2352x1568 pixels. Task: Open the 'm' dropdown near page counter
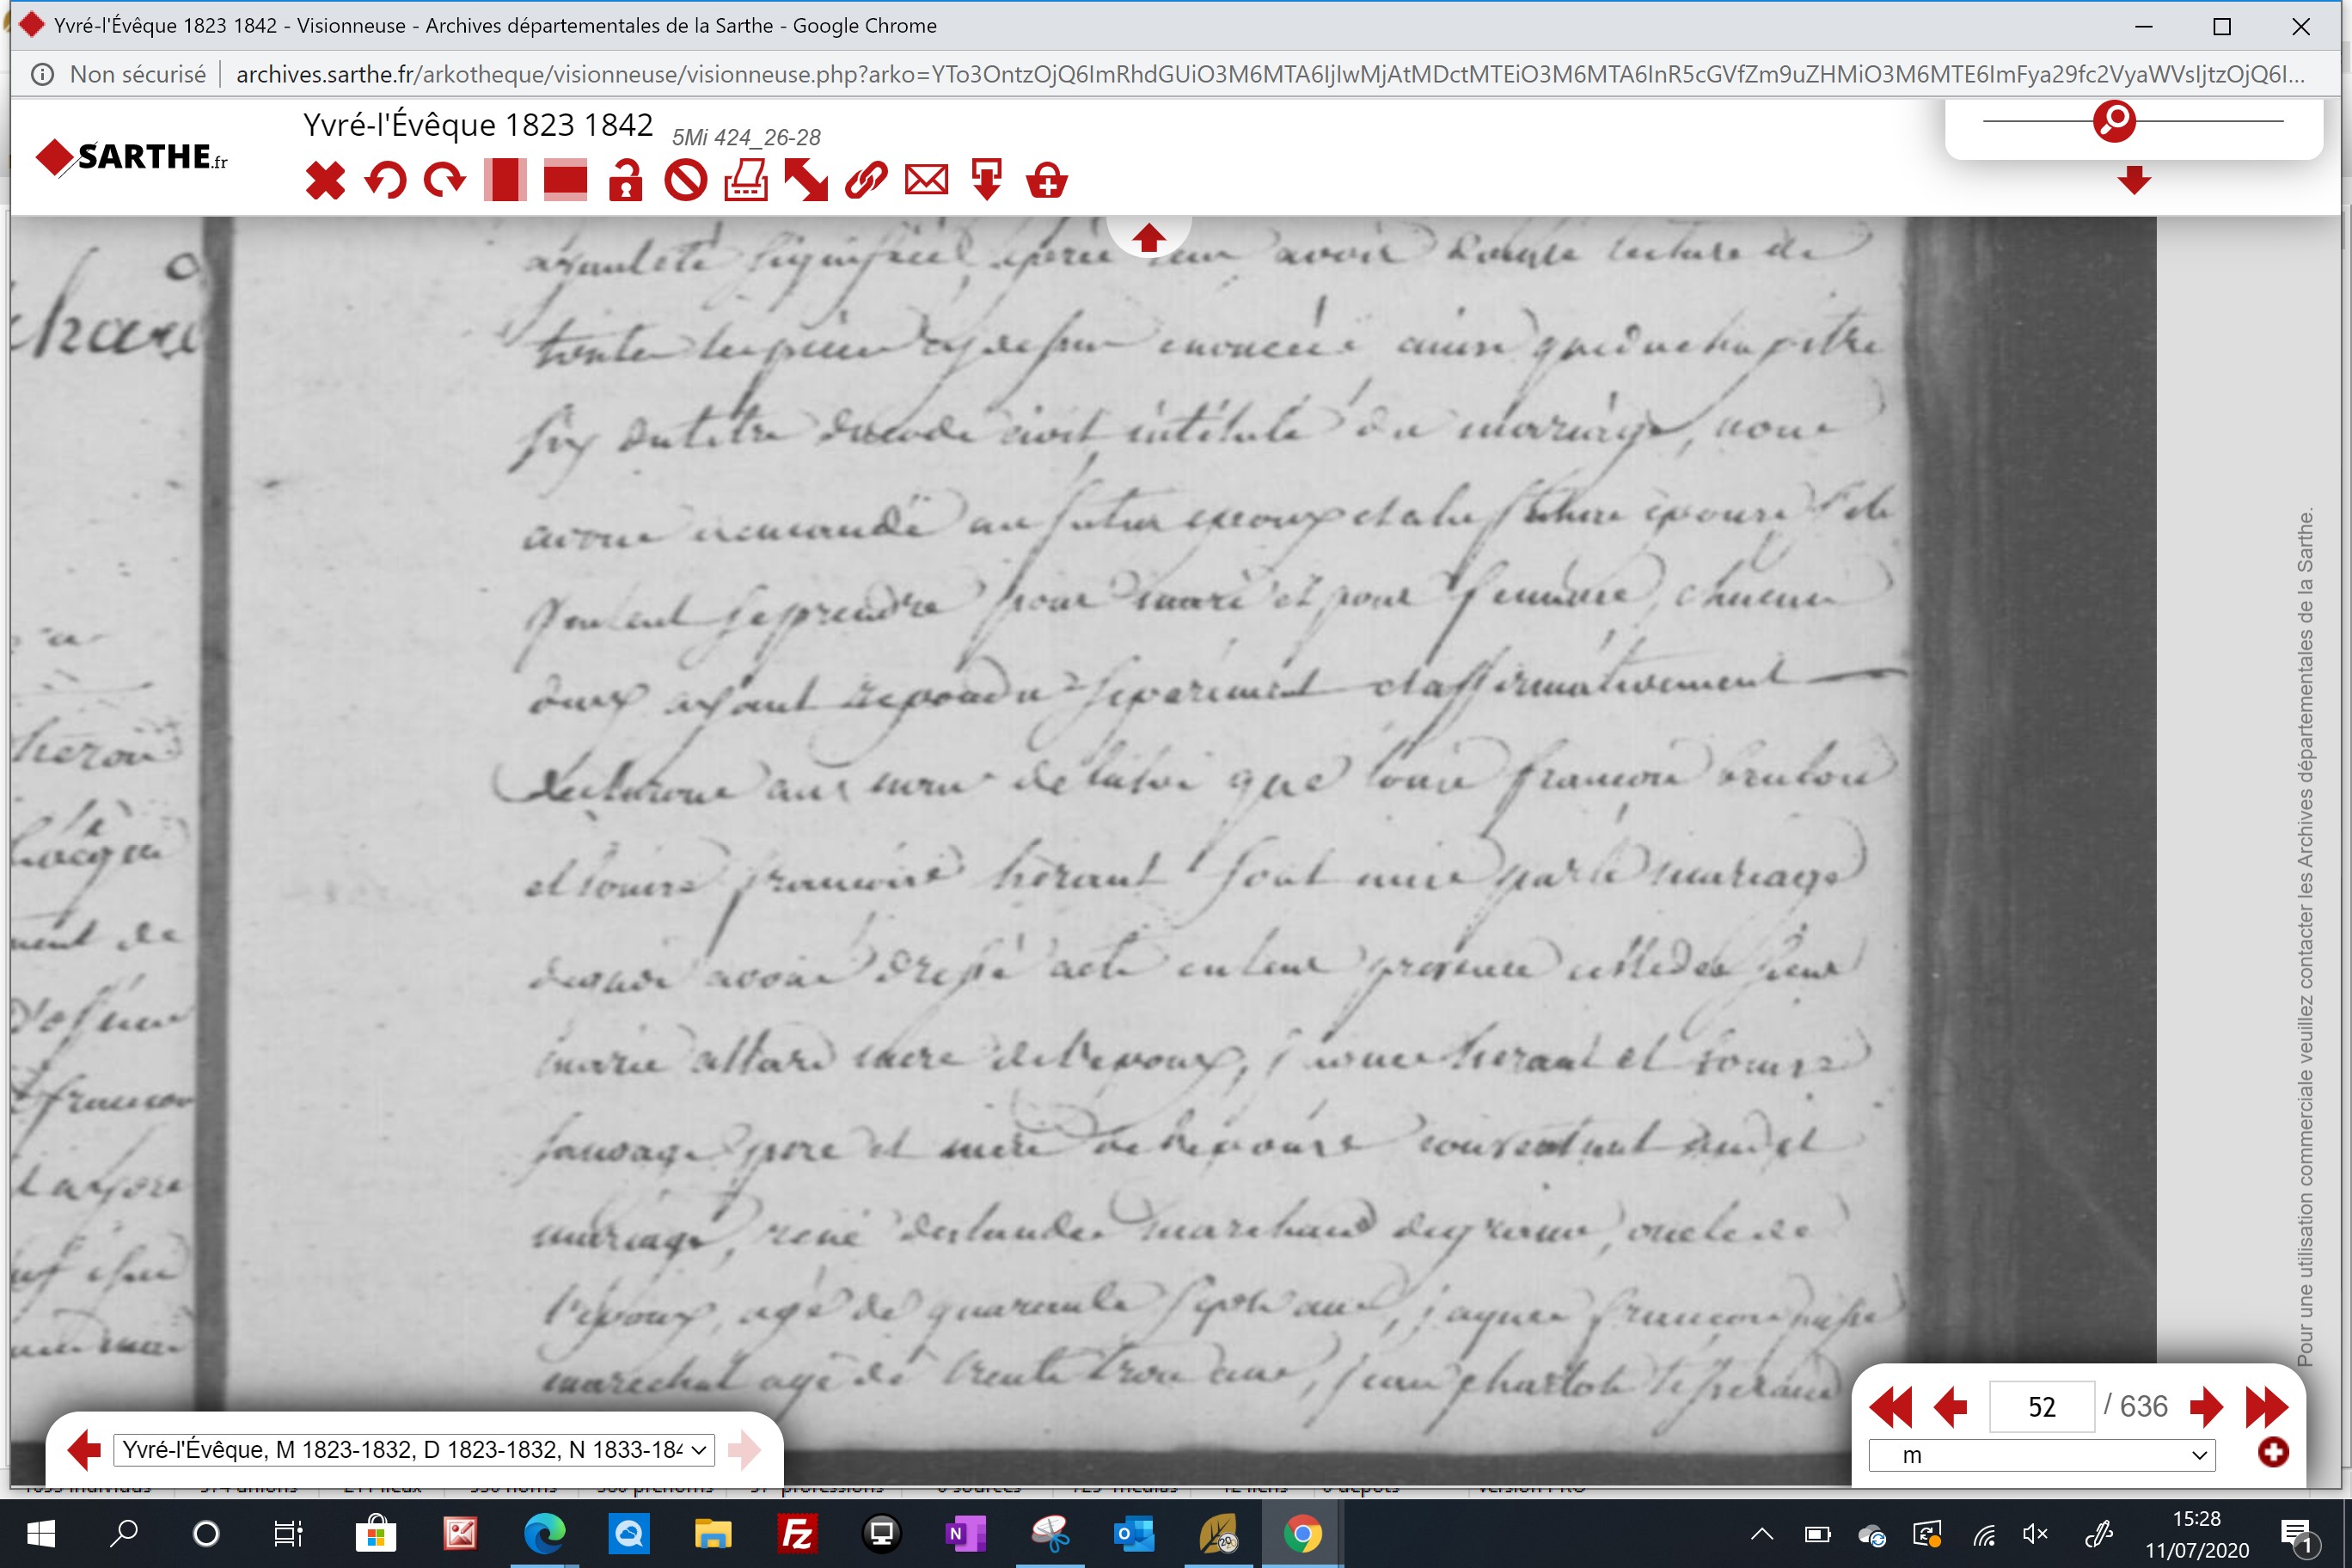pos(2042,1455)
